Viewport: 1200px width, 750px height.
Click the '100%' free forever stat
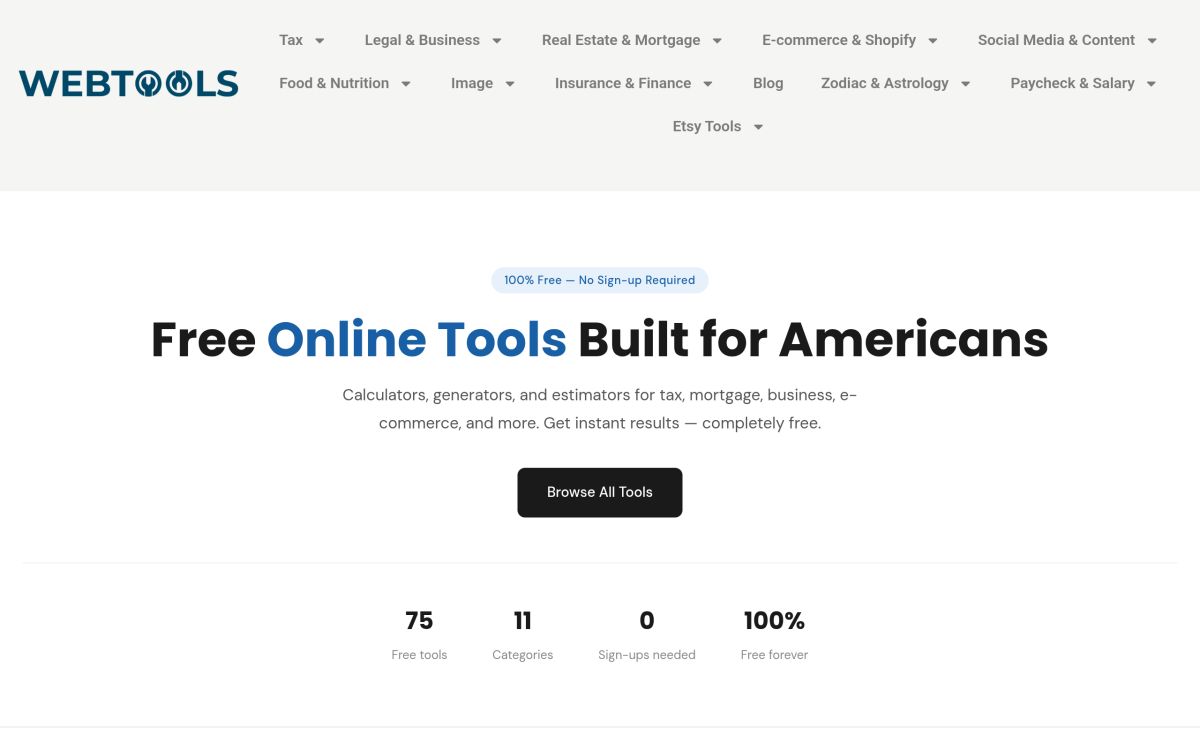click(x=774, y=621)
